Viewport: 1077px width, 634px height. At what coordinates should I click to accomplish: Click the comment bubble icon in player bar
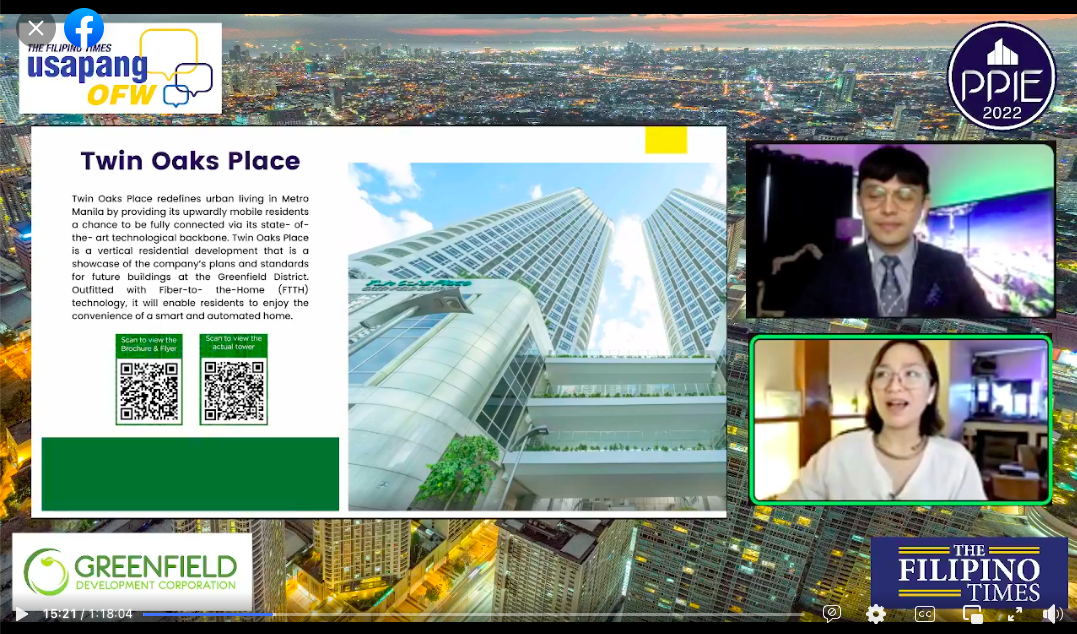831,613
